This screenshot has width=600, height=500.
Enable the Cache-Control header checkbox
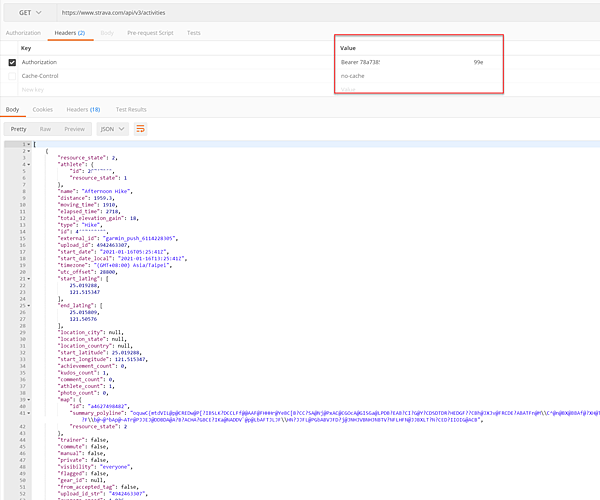tap(12, 76)
